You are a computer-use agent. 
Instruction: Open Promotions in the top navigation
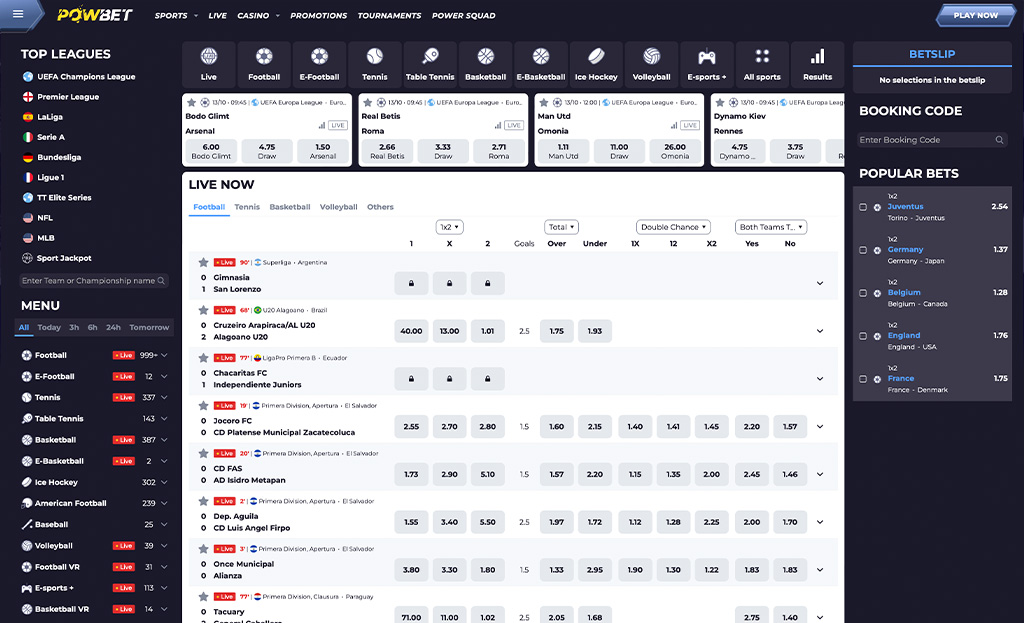(319, 16)
